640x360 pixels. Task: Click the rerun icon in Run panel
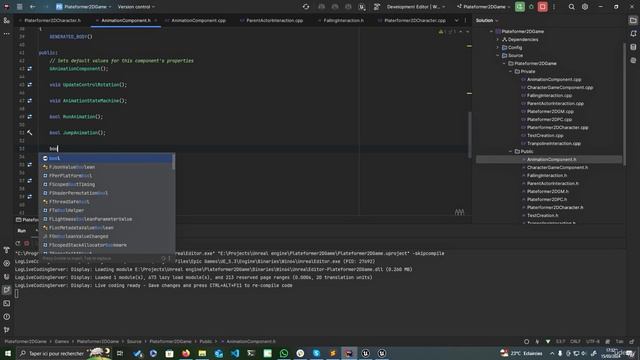[18, 243]
